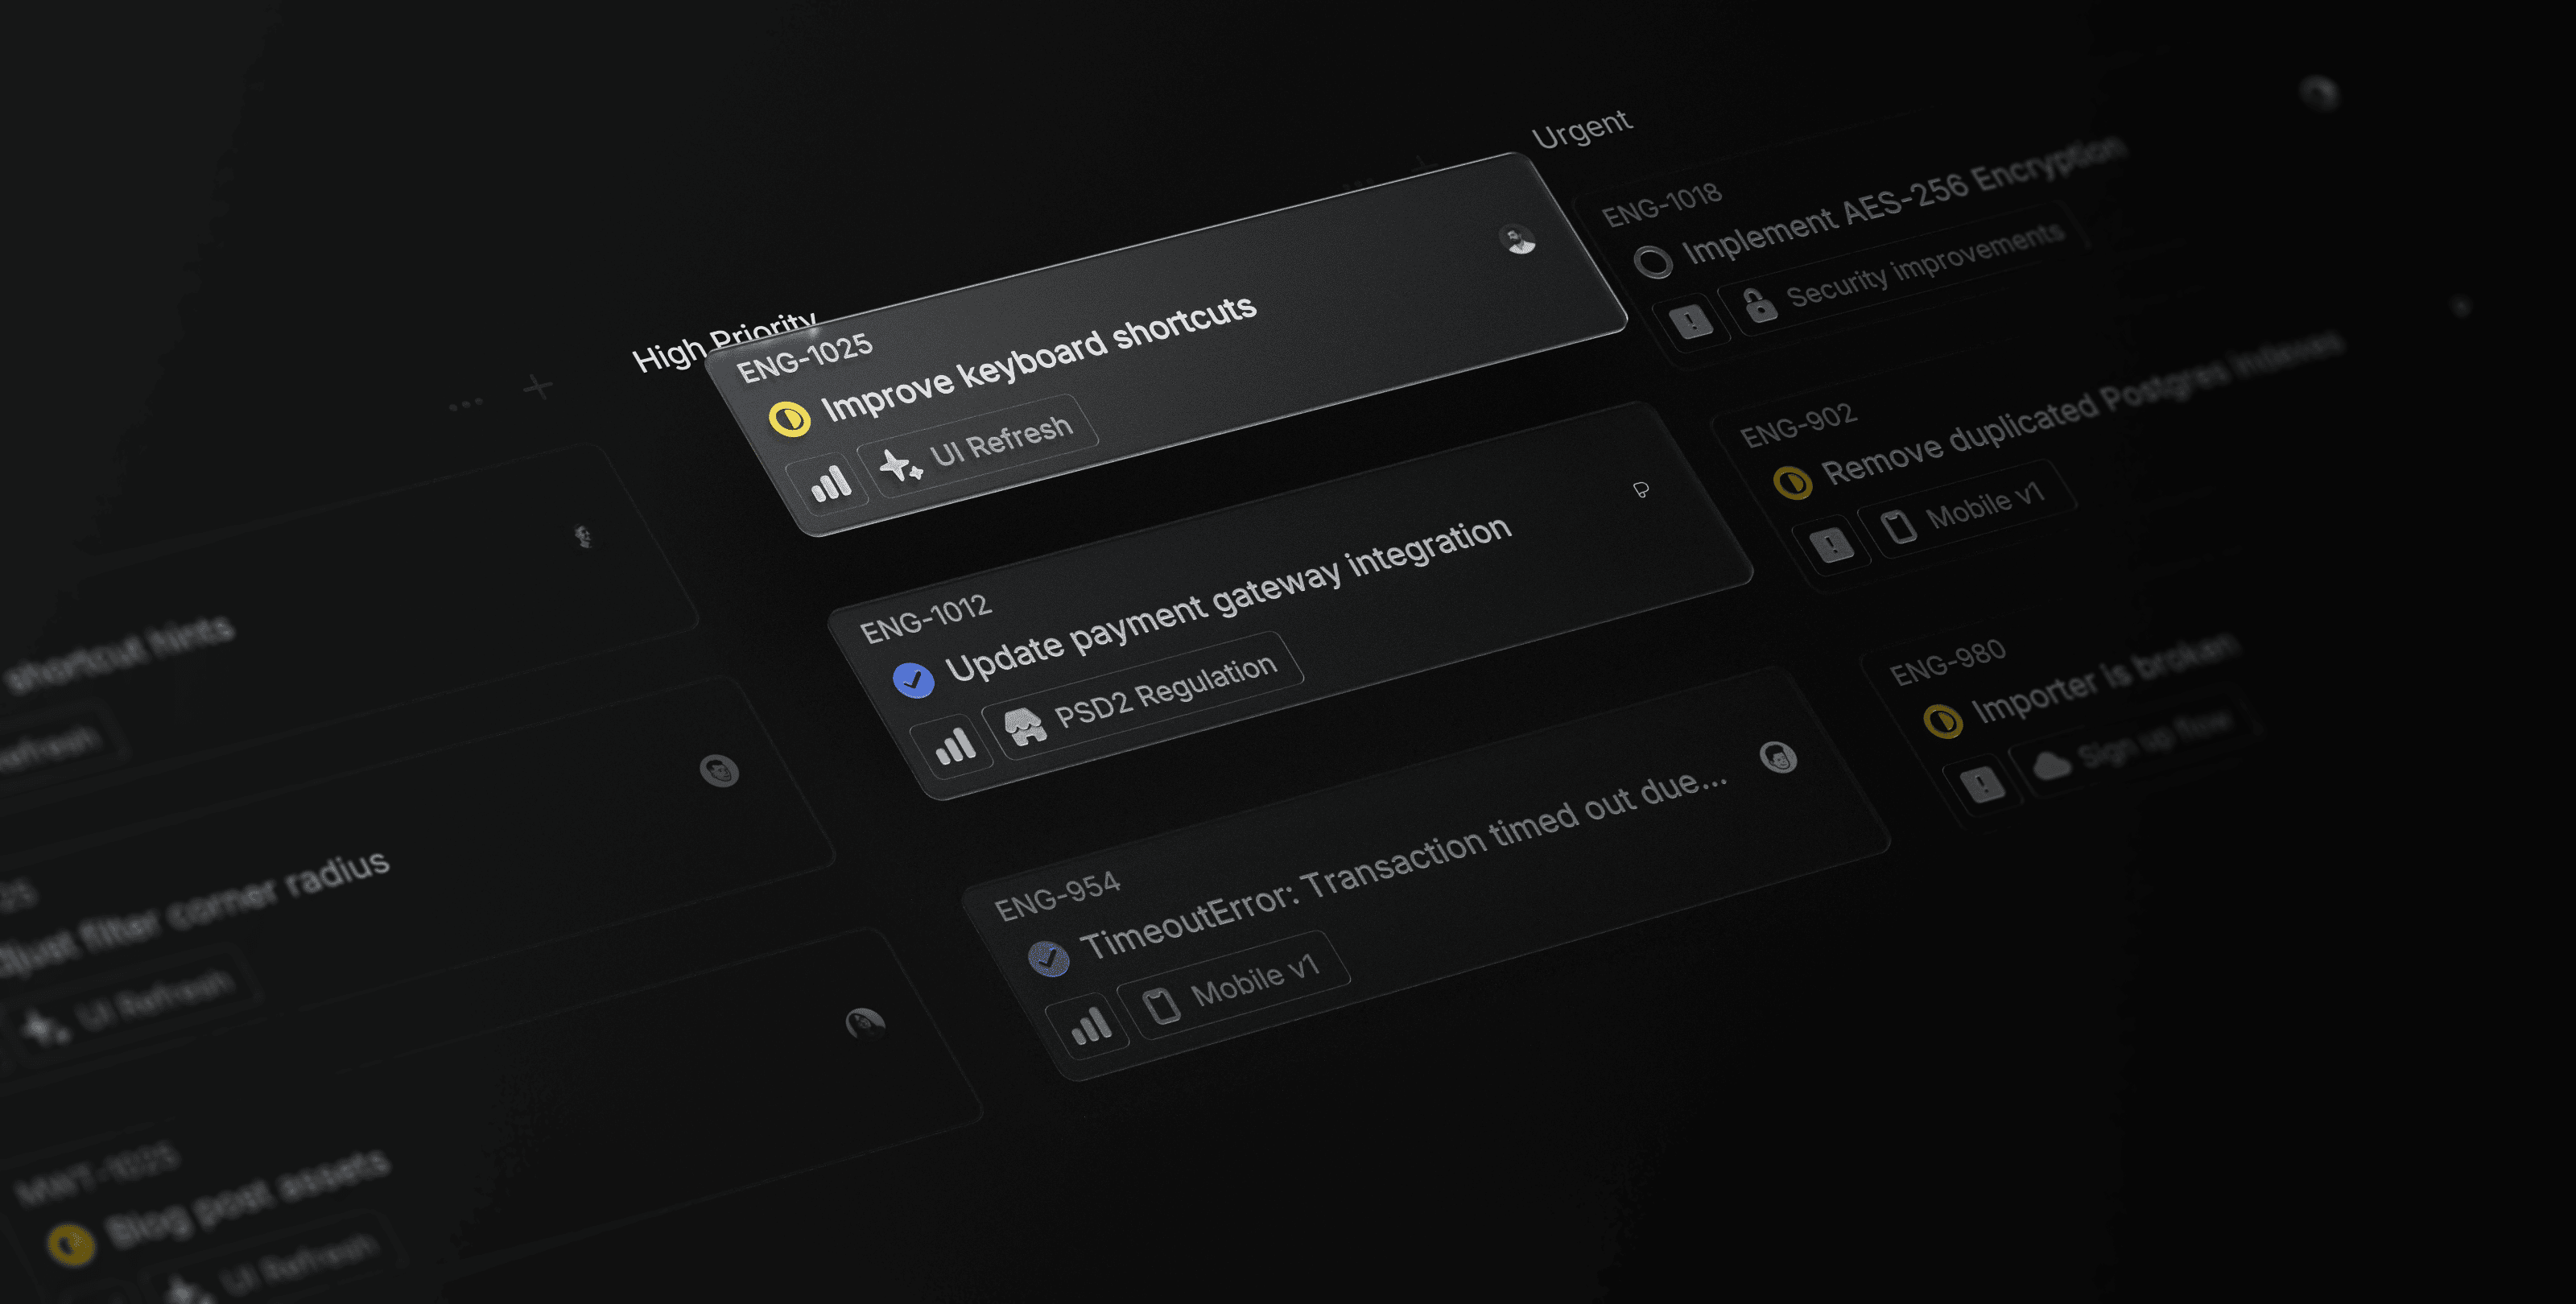
Task: Click the assignee avatar on ENG-954 card
Action: (1778, 758)
